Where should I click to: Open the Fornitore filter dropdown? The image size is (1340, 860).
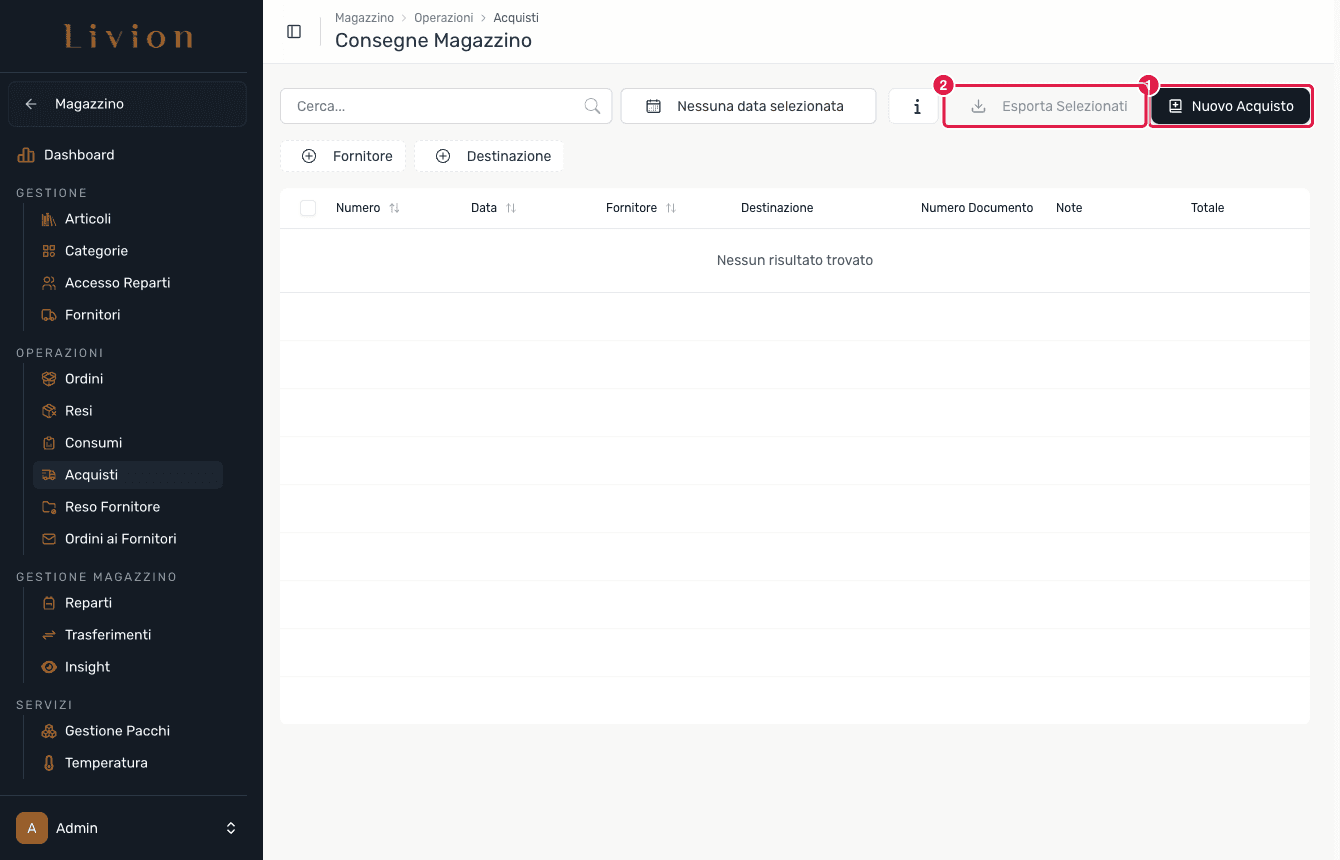pos(343,156)
